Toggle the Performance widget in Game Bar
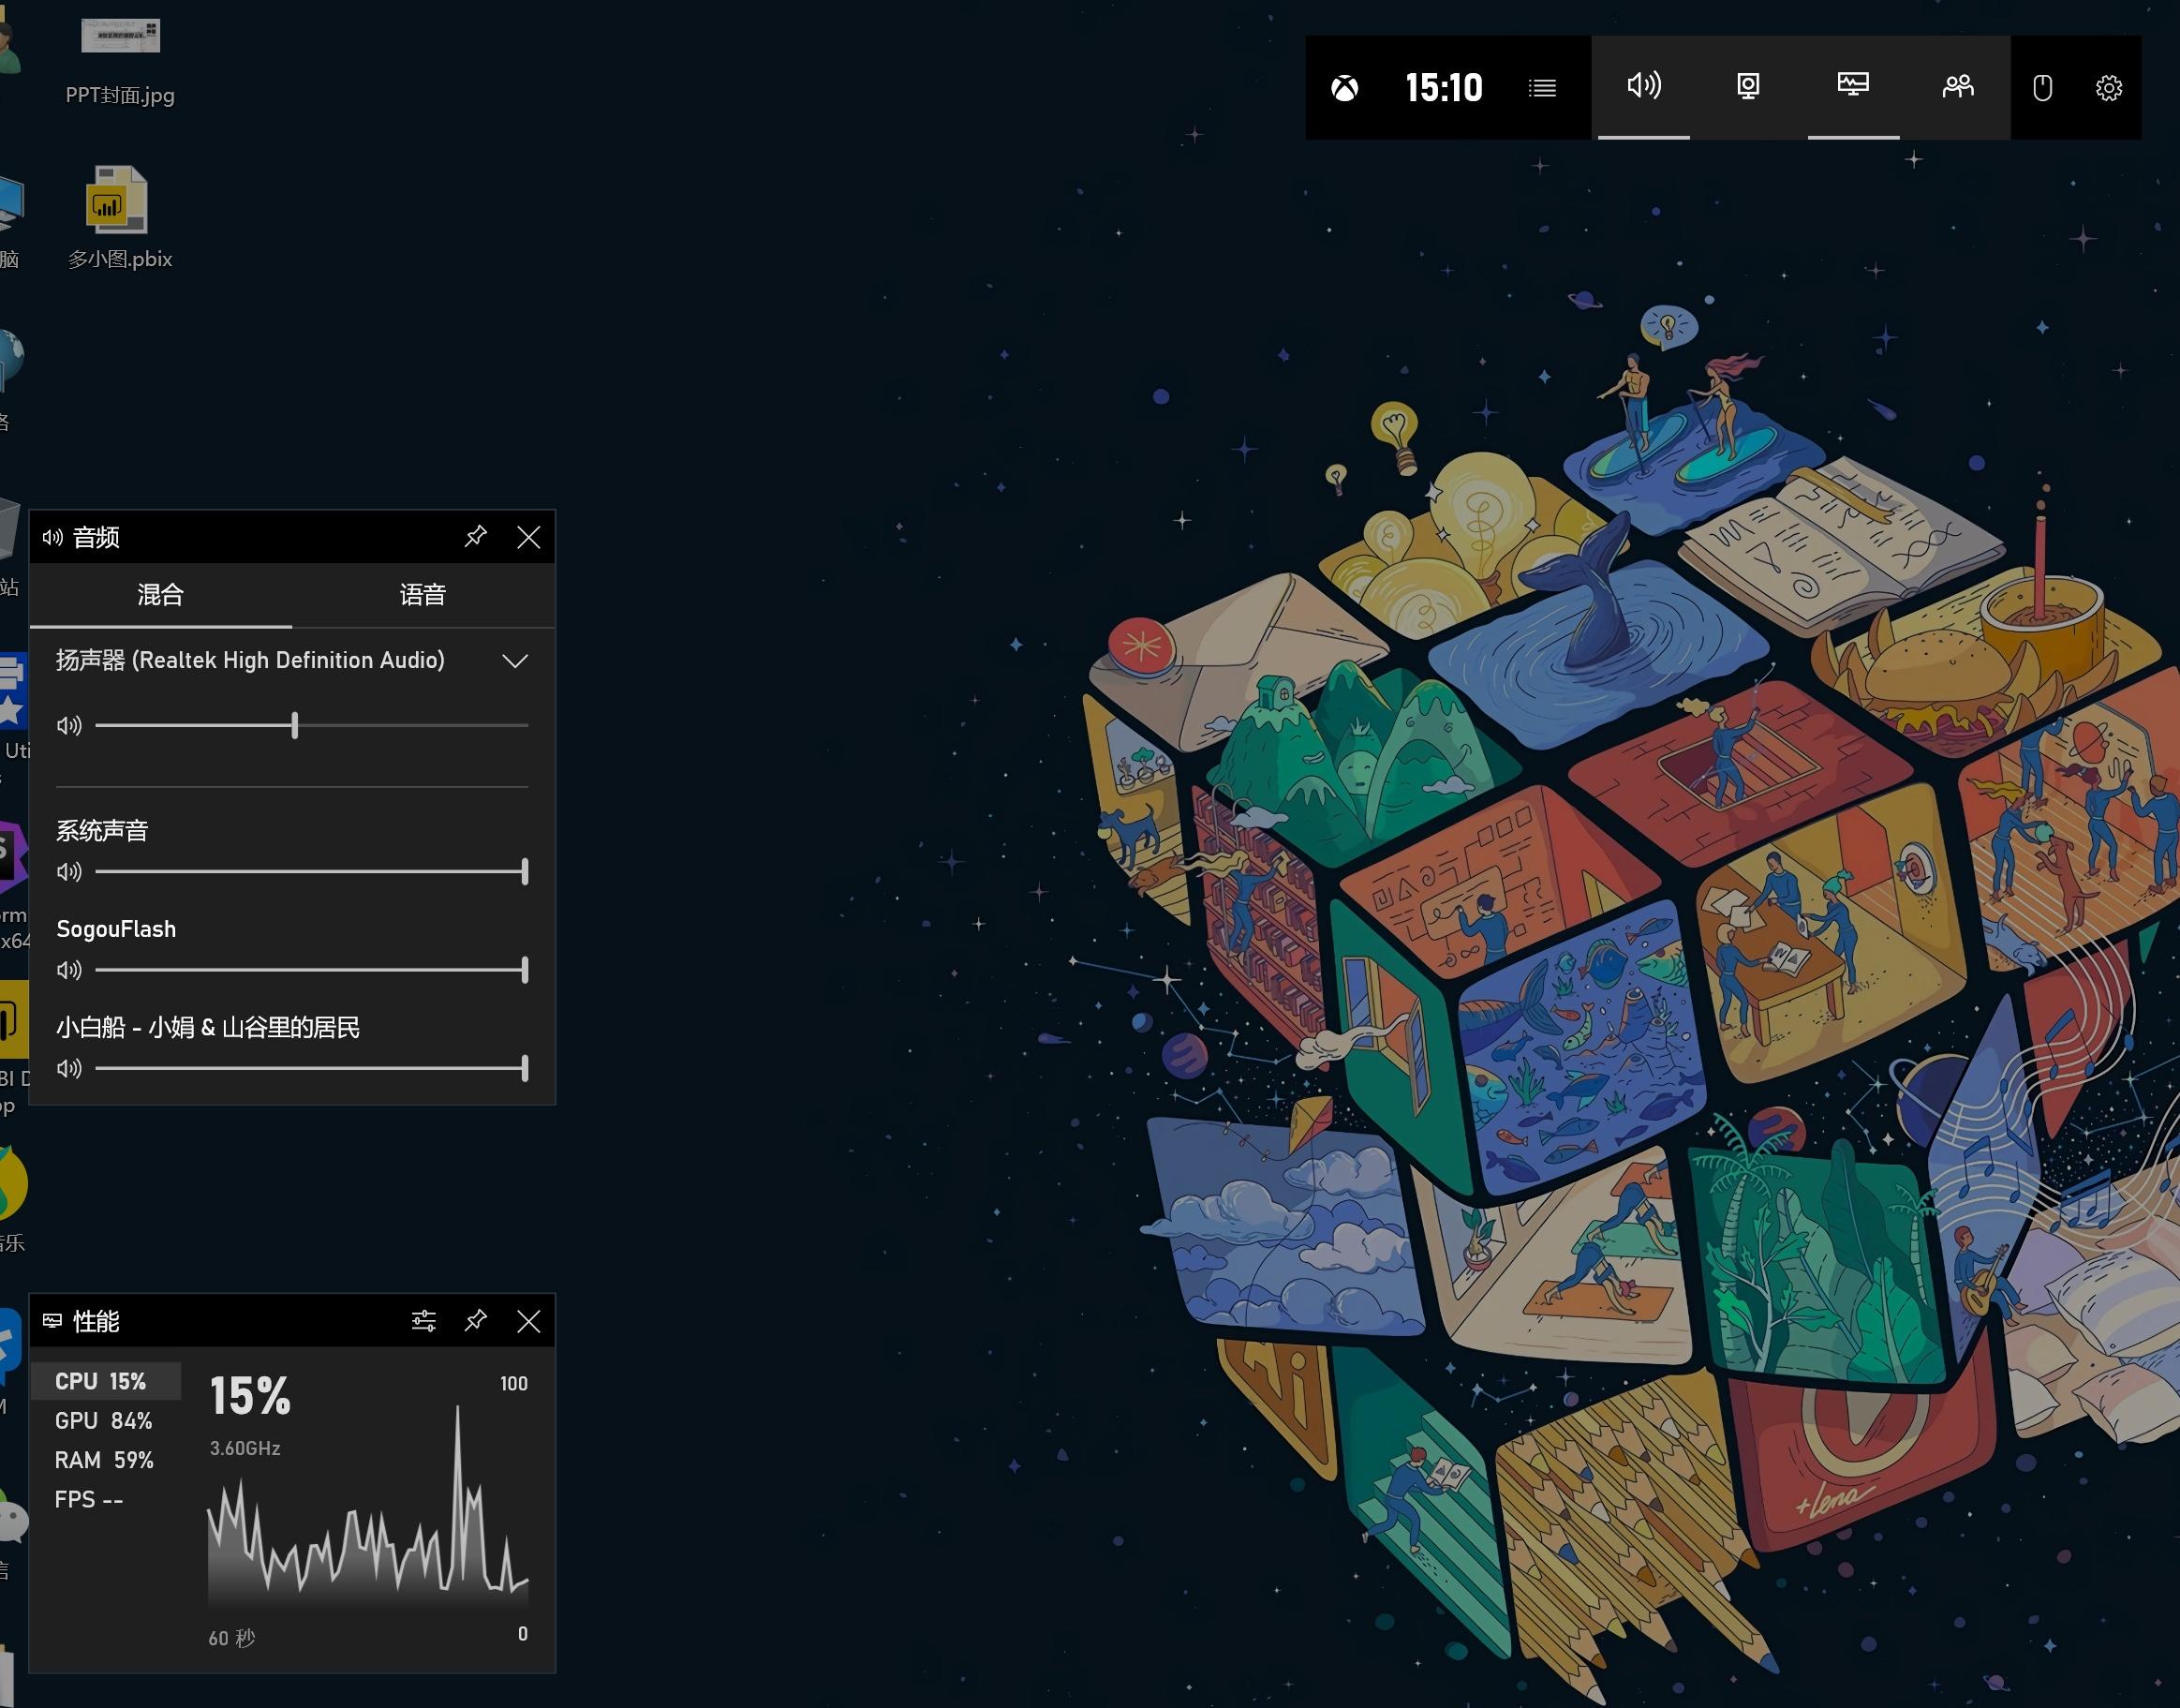The height and width of the screenshot is (1708, 2180). pyautogui.click(x=1852, y=86)
